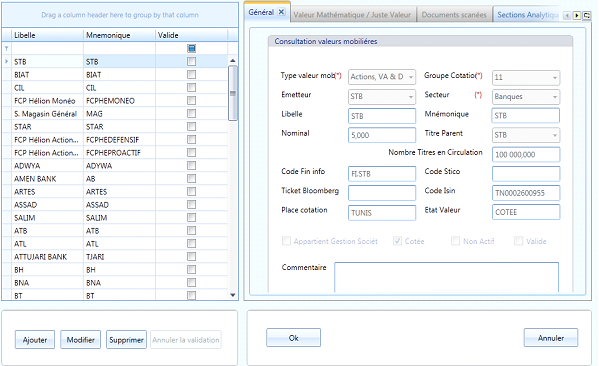Image resolution: width=599 pixels, height=366 pixels.
Task: Toggle the Valide filter checkbox in filter row
Action: pos(191,48)
